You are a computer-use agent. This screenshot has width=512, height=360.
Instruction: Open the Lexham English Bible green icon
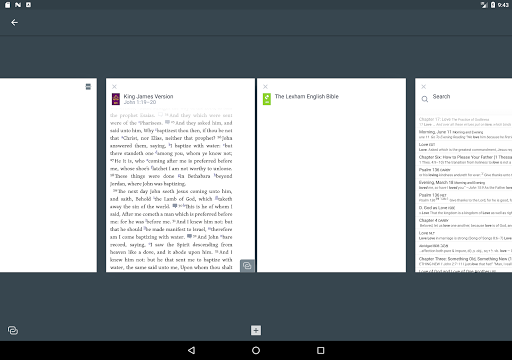[267, 99]
